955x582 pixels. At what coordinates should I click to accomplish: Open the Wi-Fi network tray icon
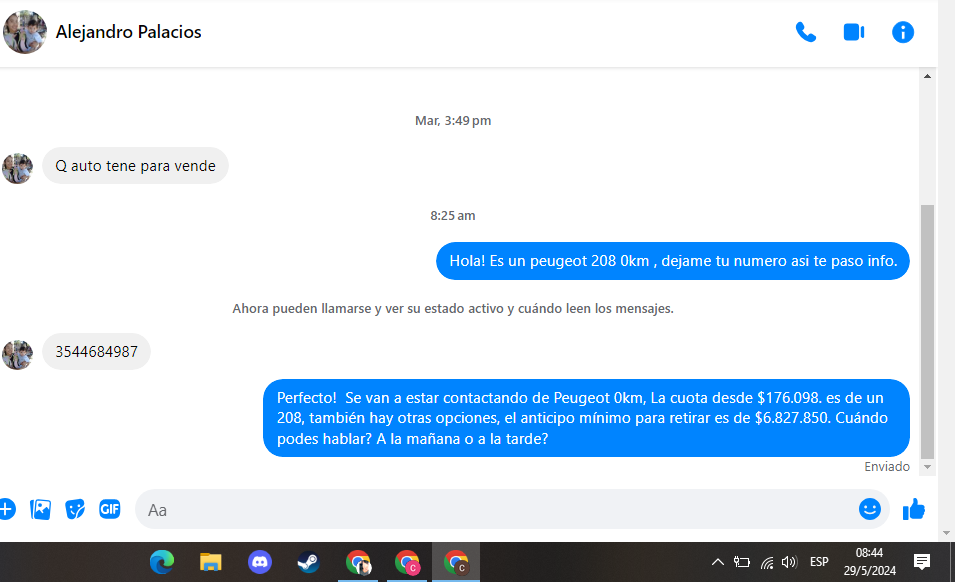pyautogui.click(x=767, y=563)
